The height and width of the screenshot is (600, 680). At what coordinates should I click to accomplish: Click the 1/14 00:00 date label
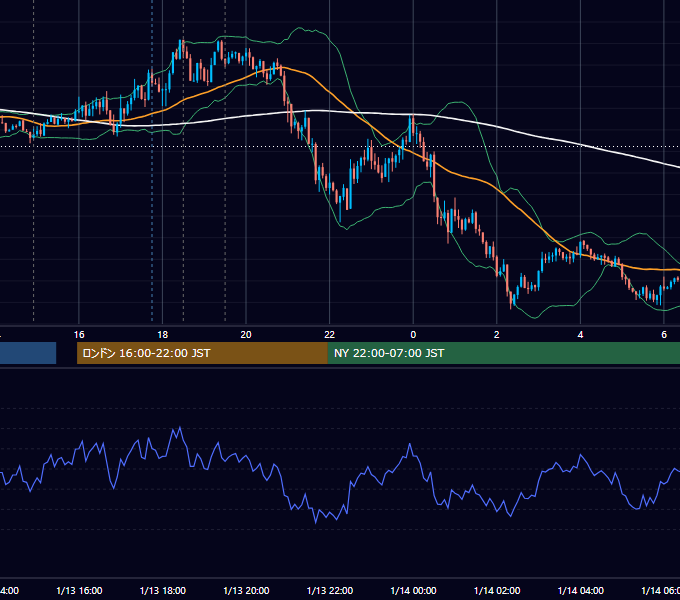(413, 590)
